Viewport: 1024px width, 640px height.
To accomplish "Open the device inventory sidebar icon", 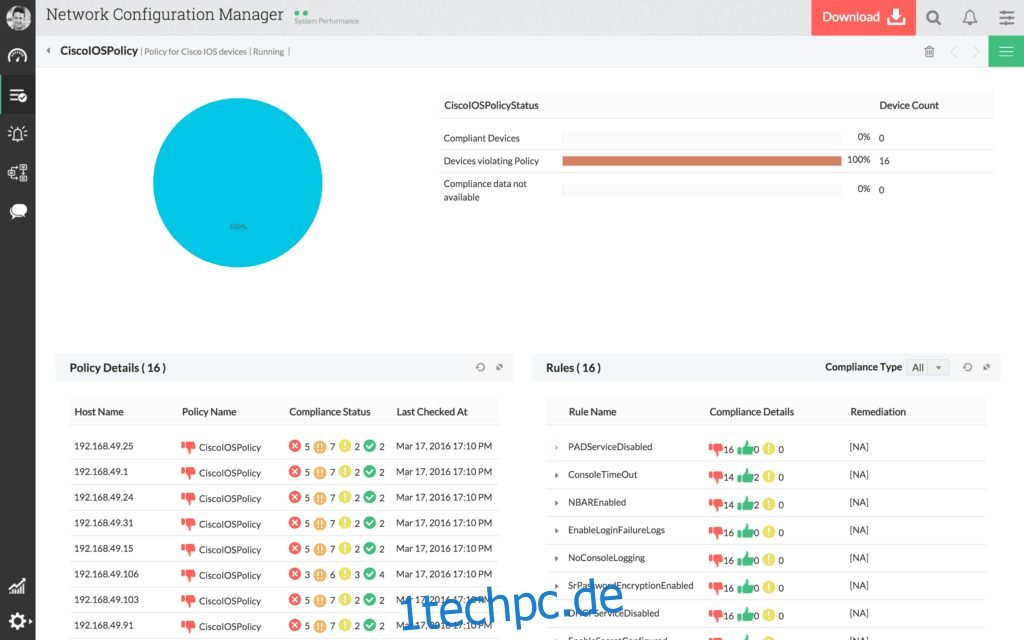I will click(18, 172).
